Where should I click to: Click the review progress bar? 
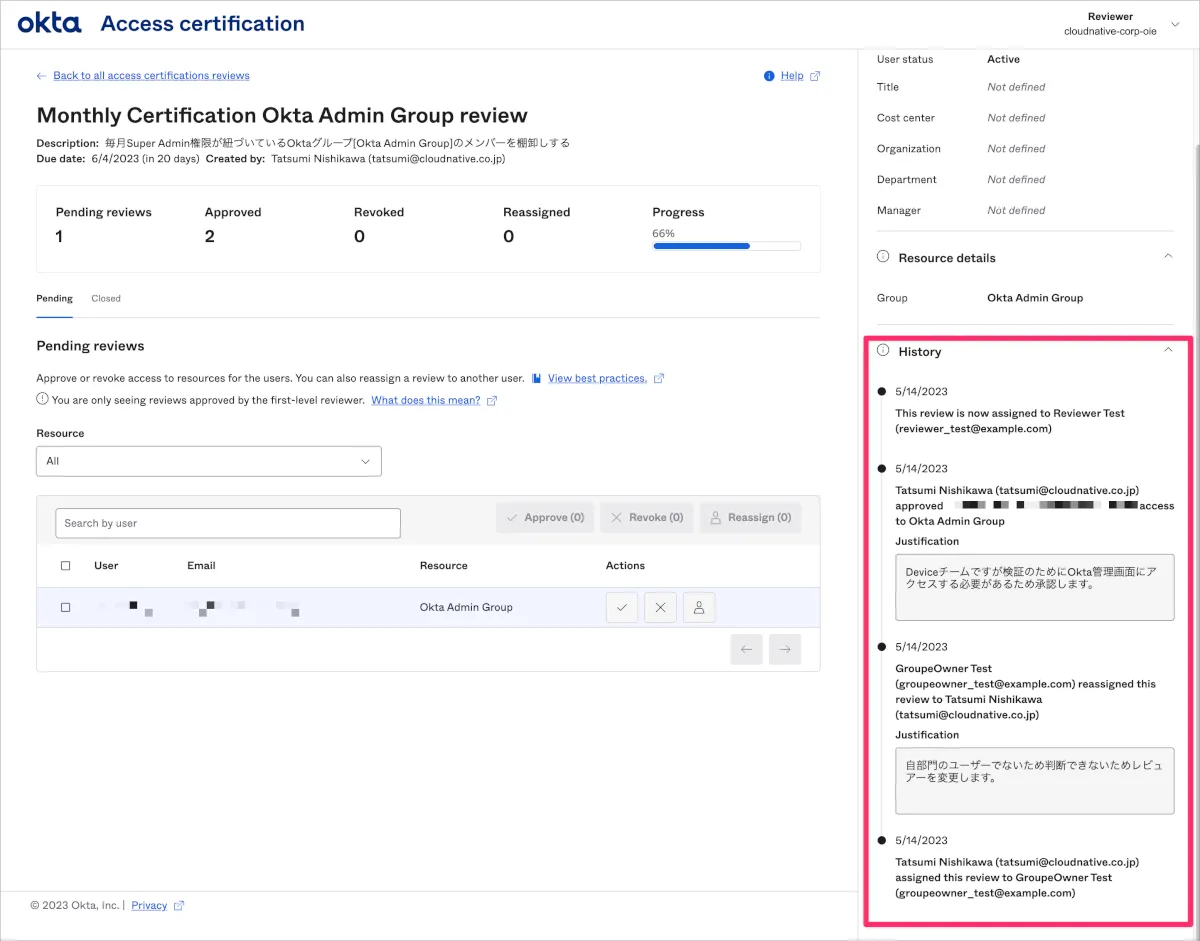[726, 246]
